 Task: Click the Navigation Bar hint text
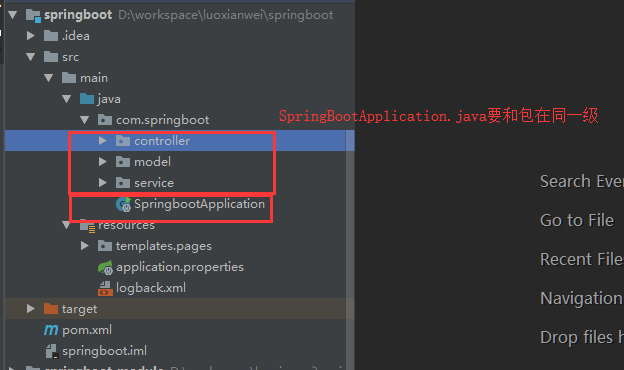click(x=582, y=298)
